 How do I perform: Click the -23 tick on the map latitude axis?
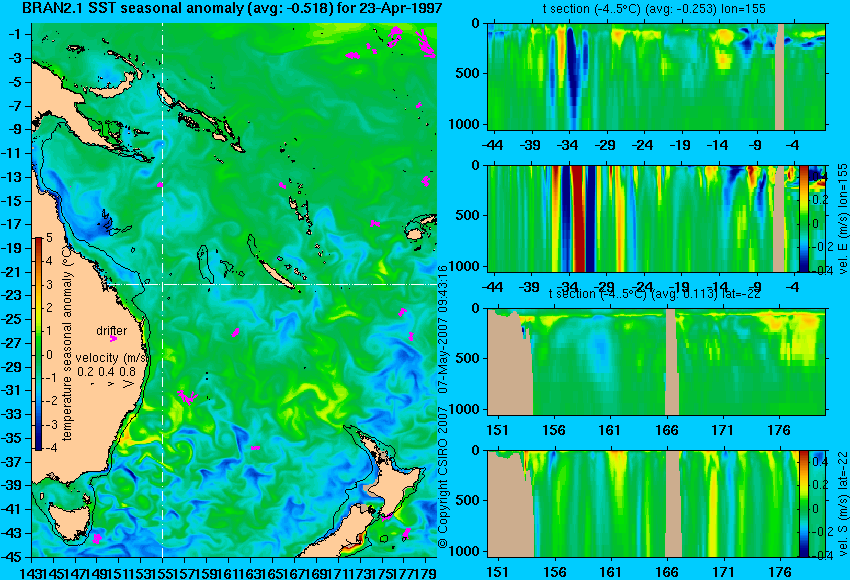(x=14, y=295)
